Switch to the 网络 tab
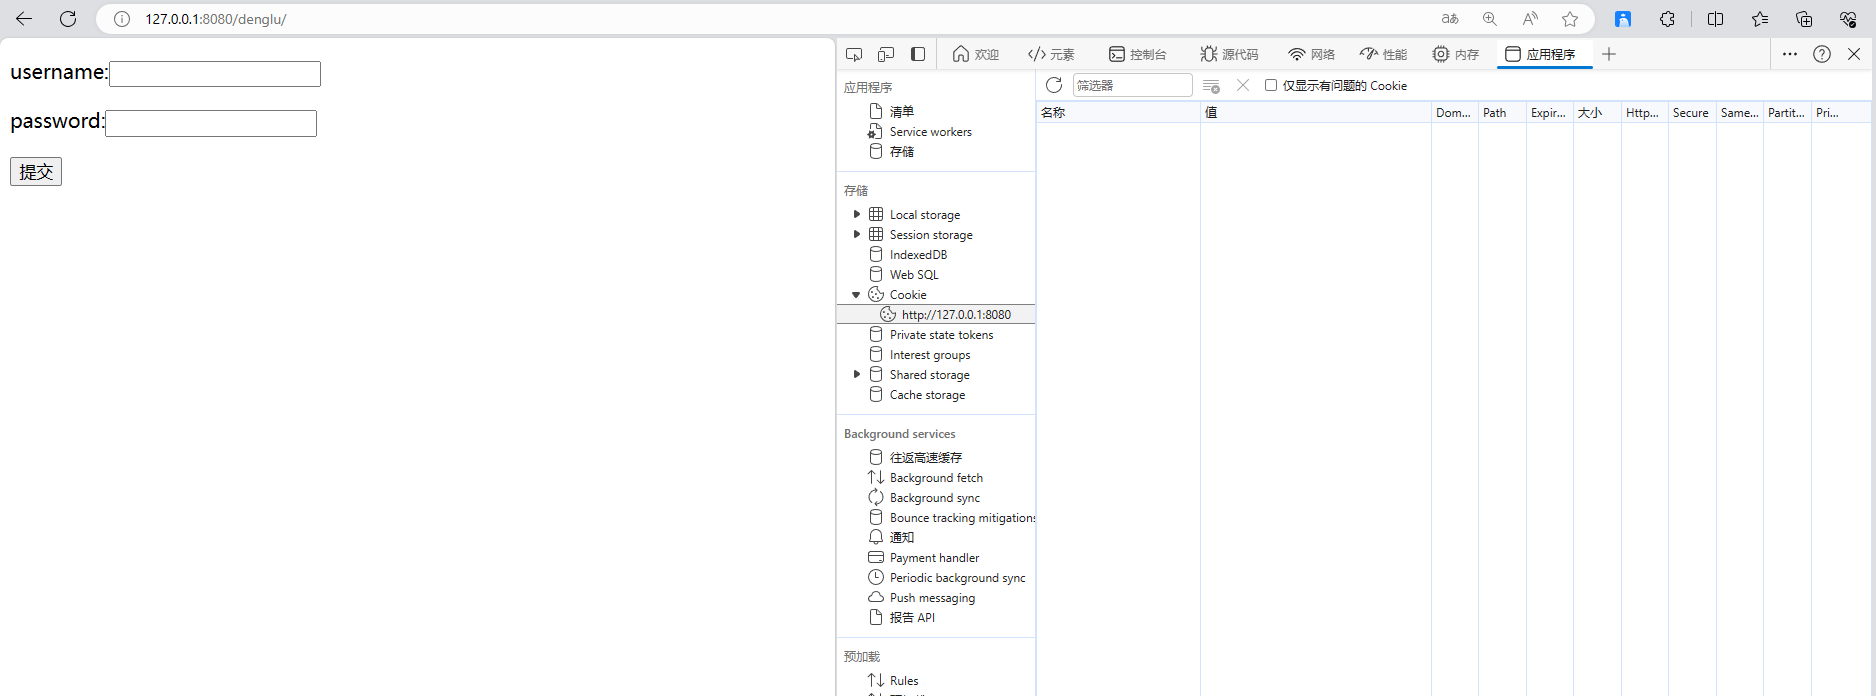Image resolution: width=1876 pixels, height=696 pixels. tap(1312, 54)
